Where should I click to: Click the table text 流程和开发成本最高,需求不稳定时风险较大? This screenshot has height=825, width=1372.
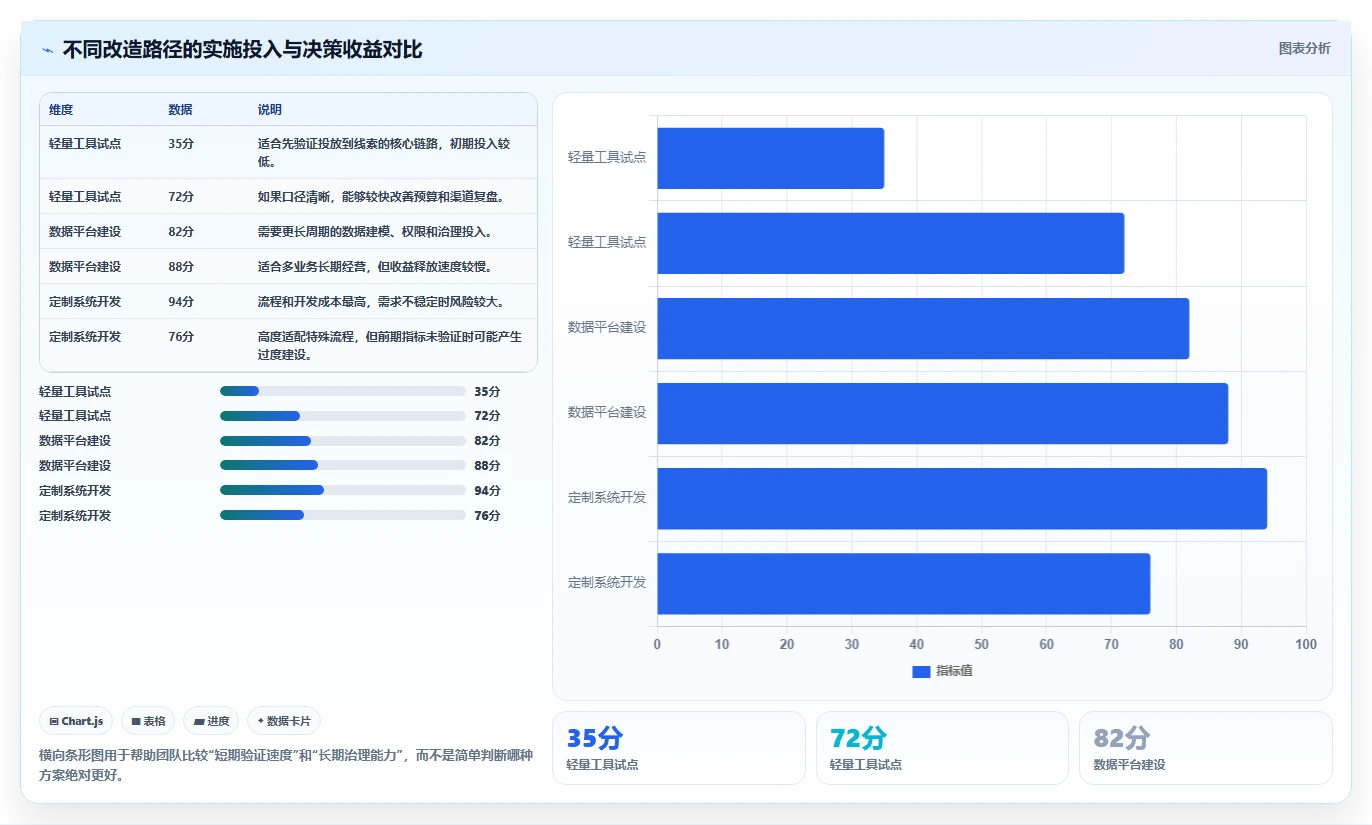click(x=381, y=302)
